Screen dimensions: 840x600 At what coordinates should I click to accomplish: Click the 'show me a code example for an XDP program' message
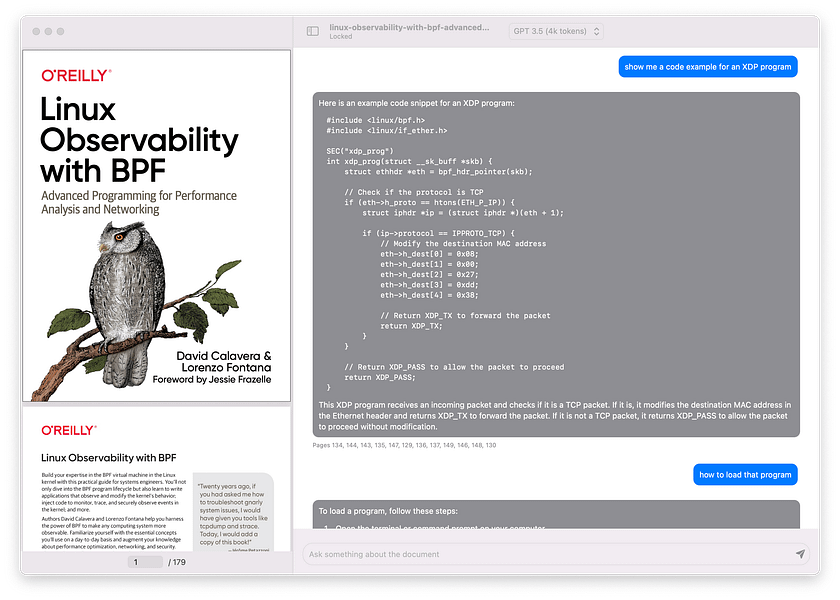click(x=708, y=67)
